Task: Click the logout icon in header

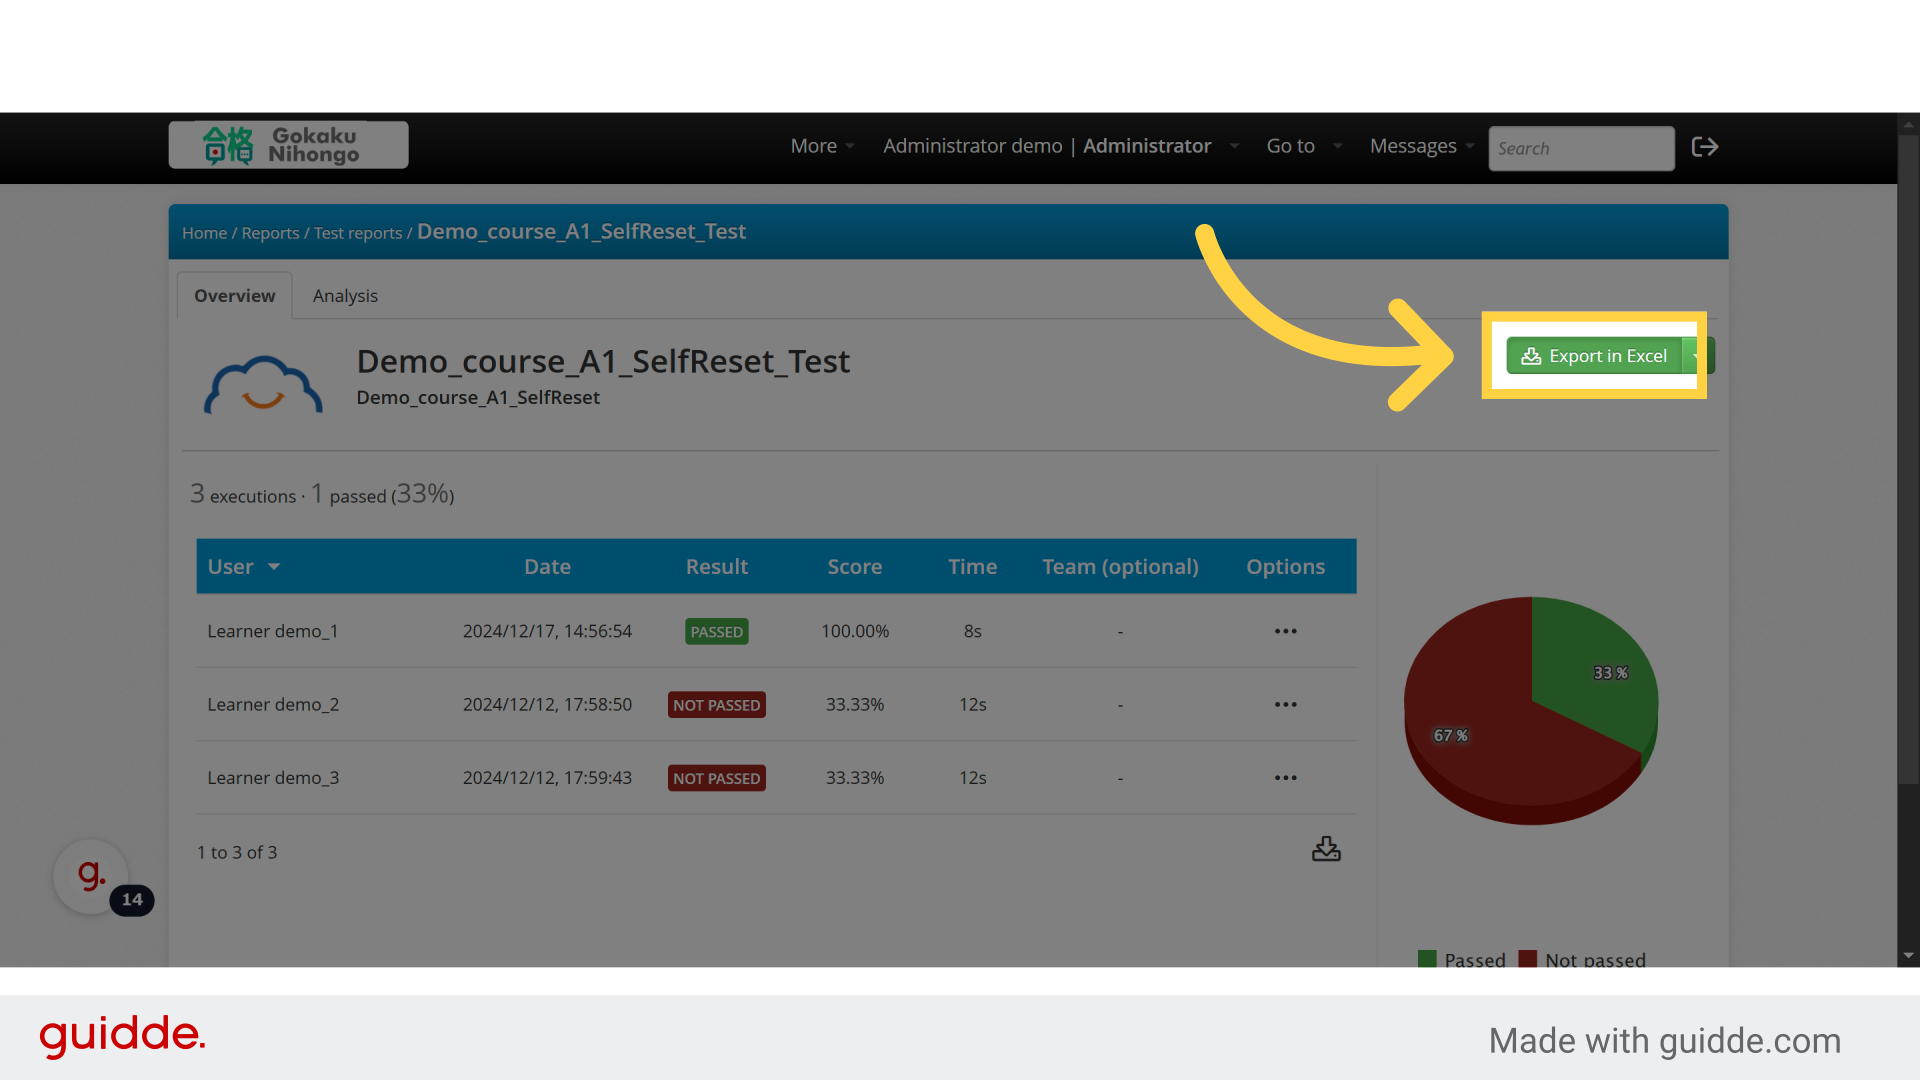Action: click(1704, 147)
